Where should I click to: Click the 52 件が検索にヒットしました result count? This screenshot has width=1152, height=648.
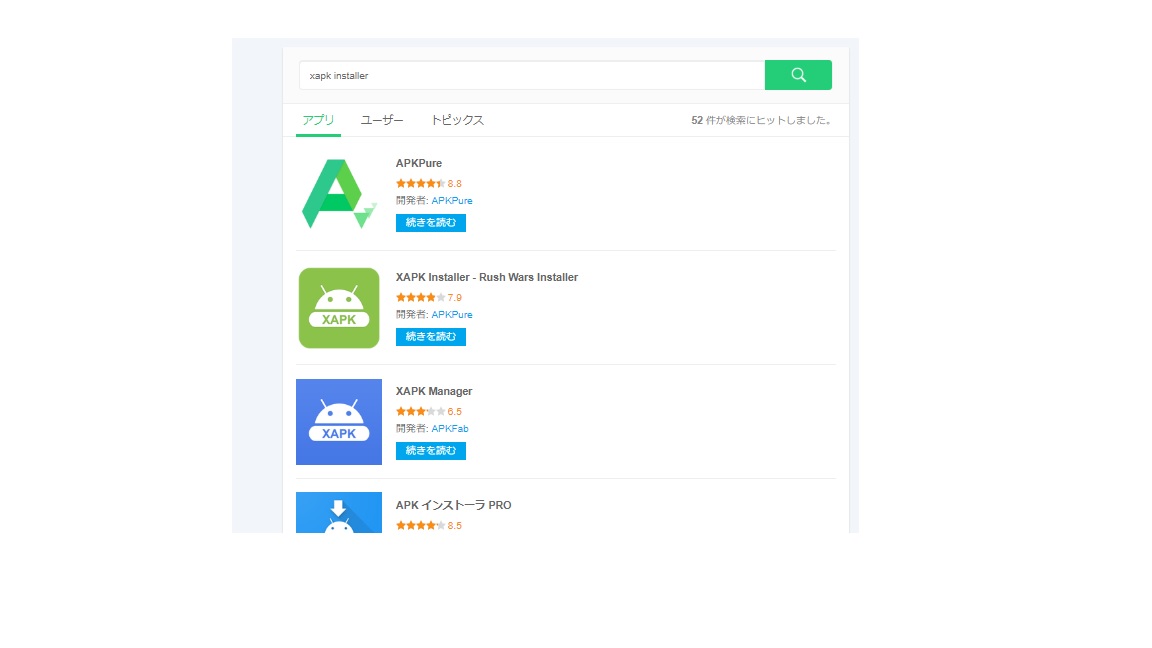(x=763, y=120)
